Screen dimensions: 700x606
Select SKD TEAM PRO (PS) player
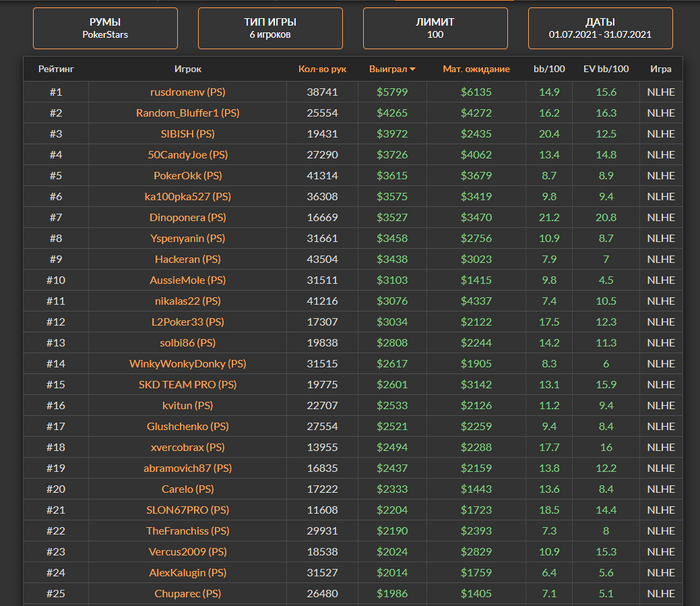point(187,385)
